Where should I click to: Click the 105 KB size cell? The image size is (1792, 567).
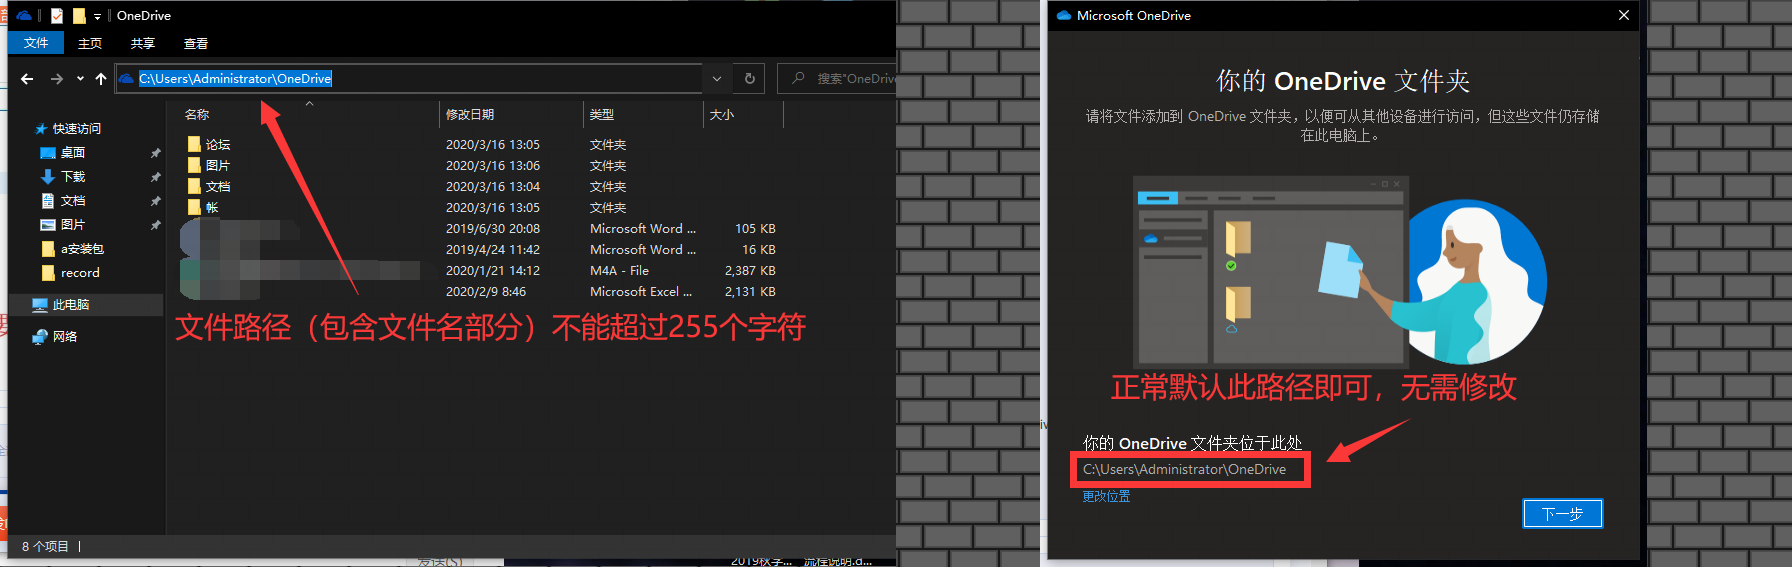point(755,228)
